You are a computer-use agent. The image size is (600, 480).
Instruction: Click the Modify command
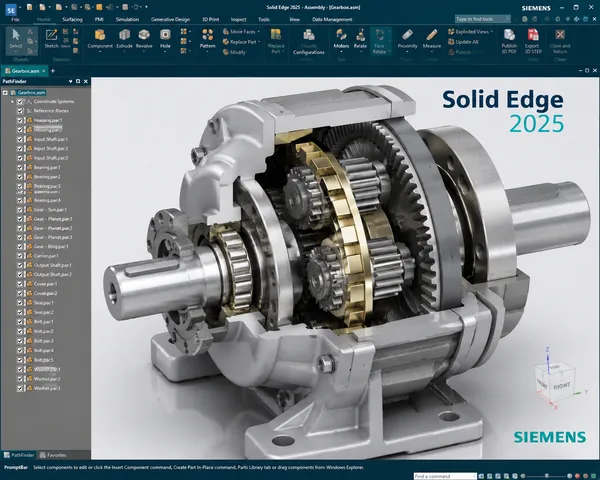point(234,52)
